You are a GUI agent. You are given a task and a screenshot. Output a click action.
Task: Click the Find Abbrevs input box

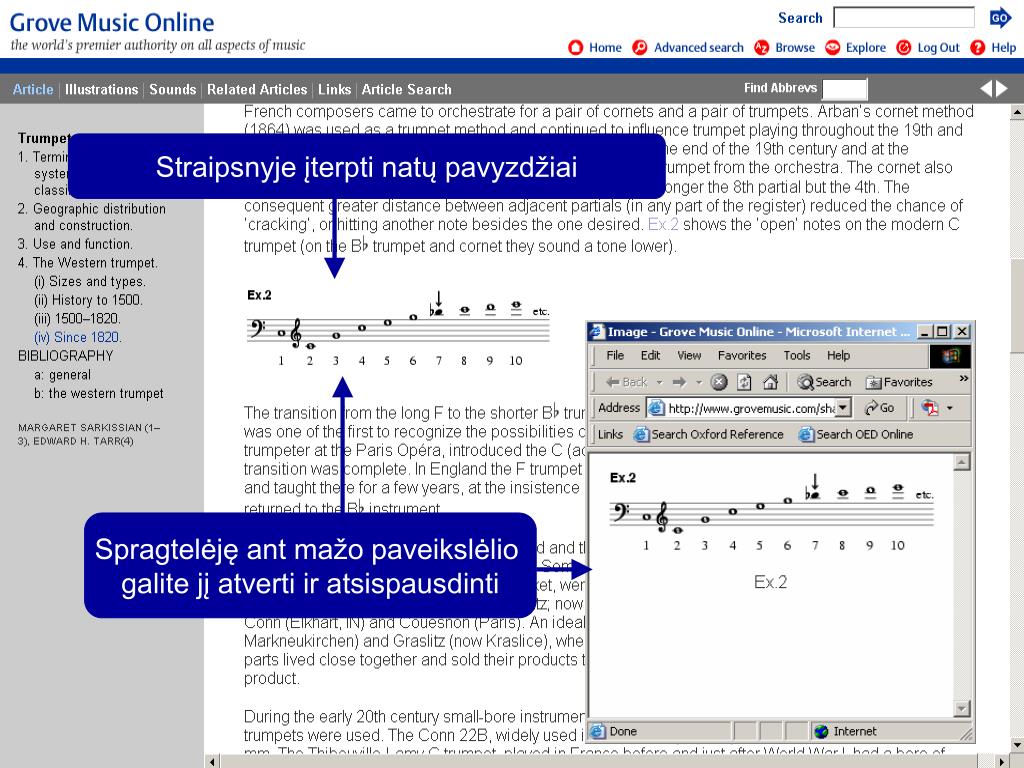click(845, 89)
